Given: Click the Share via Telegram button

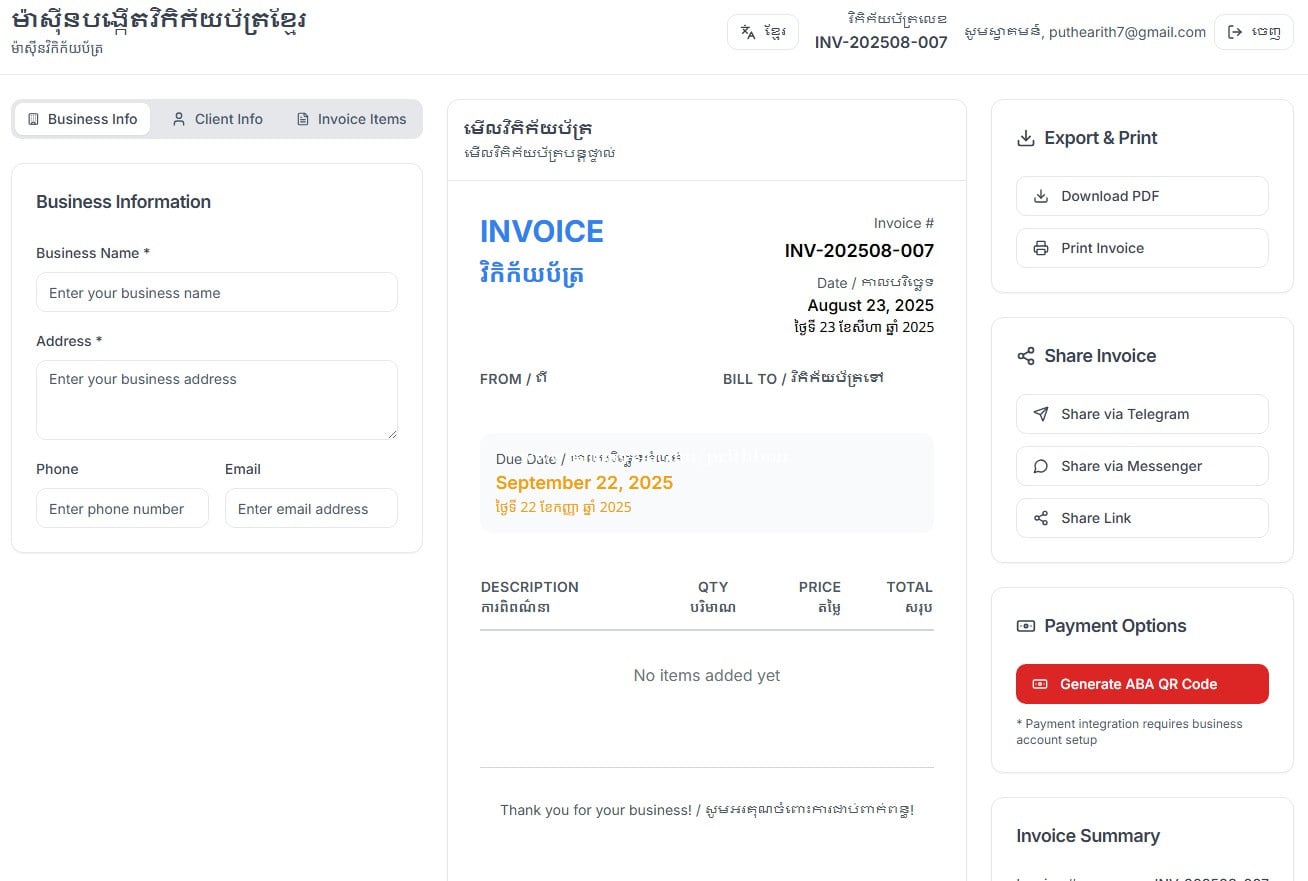Looking at the screenshot, I should (x=1142, y=414).
